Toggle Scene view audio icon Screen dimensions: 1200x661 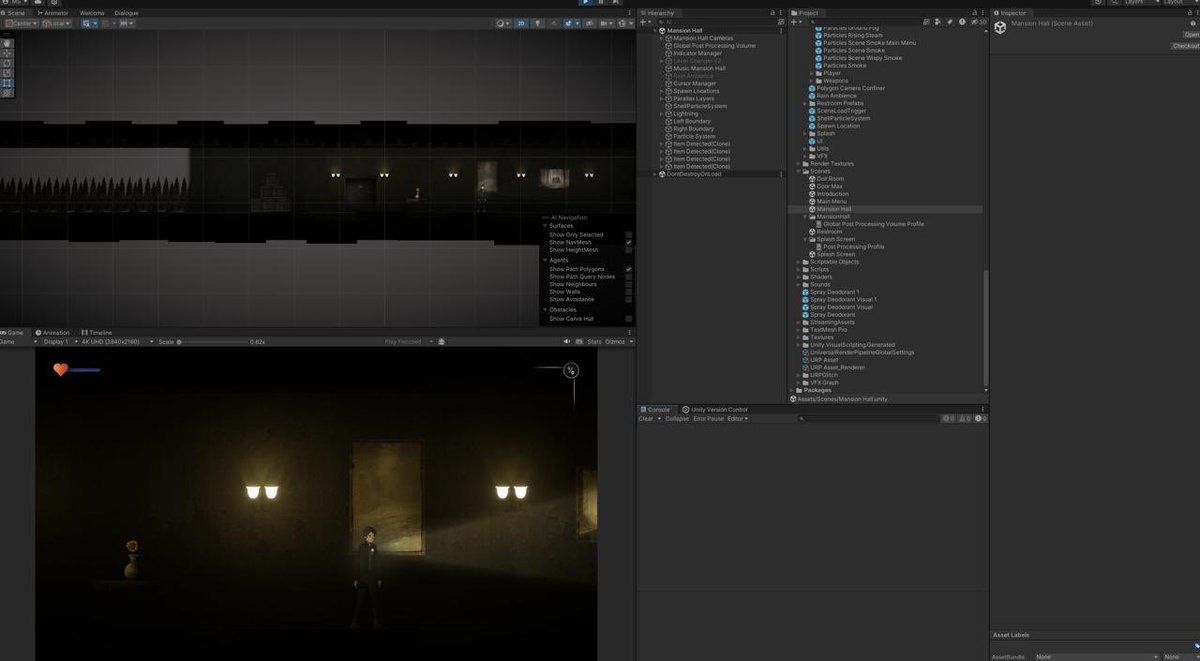[553, 23]
